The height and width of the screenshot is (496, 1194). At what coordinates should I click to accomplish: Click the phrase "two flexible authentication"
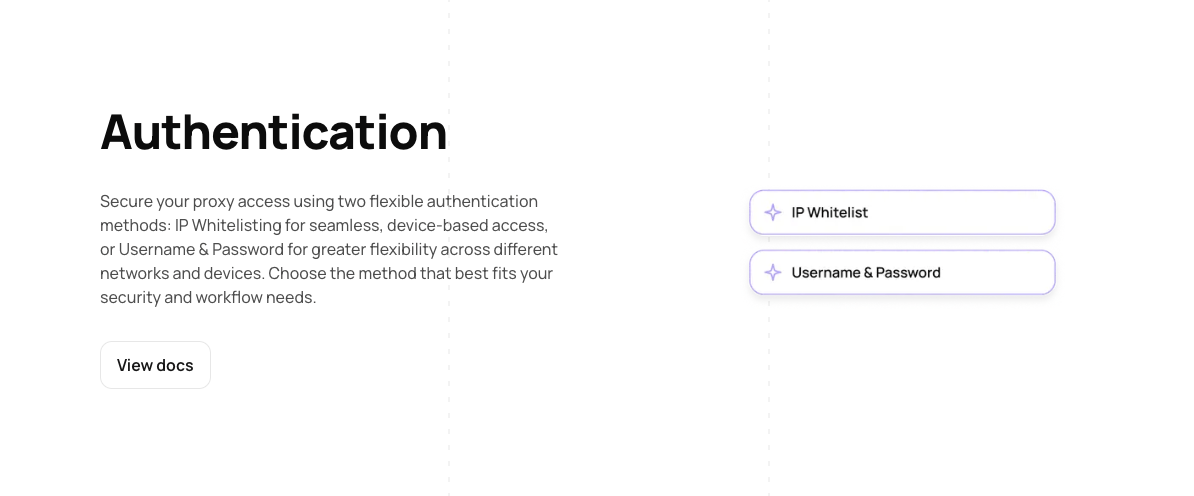(x=444, y=202)
